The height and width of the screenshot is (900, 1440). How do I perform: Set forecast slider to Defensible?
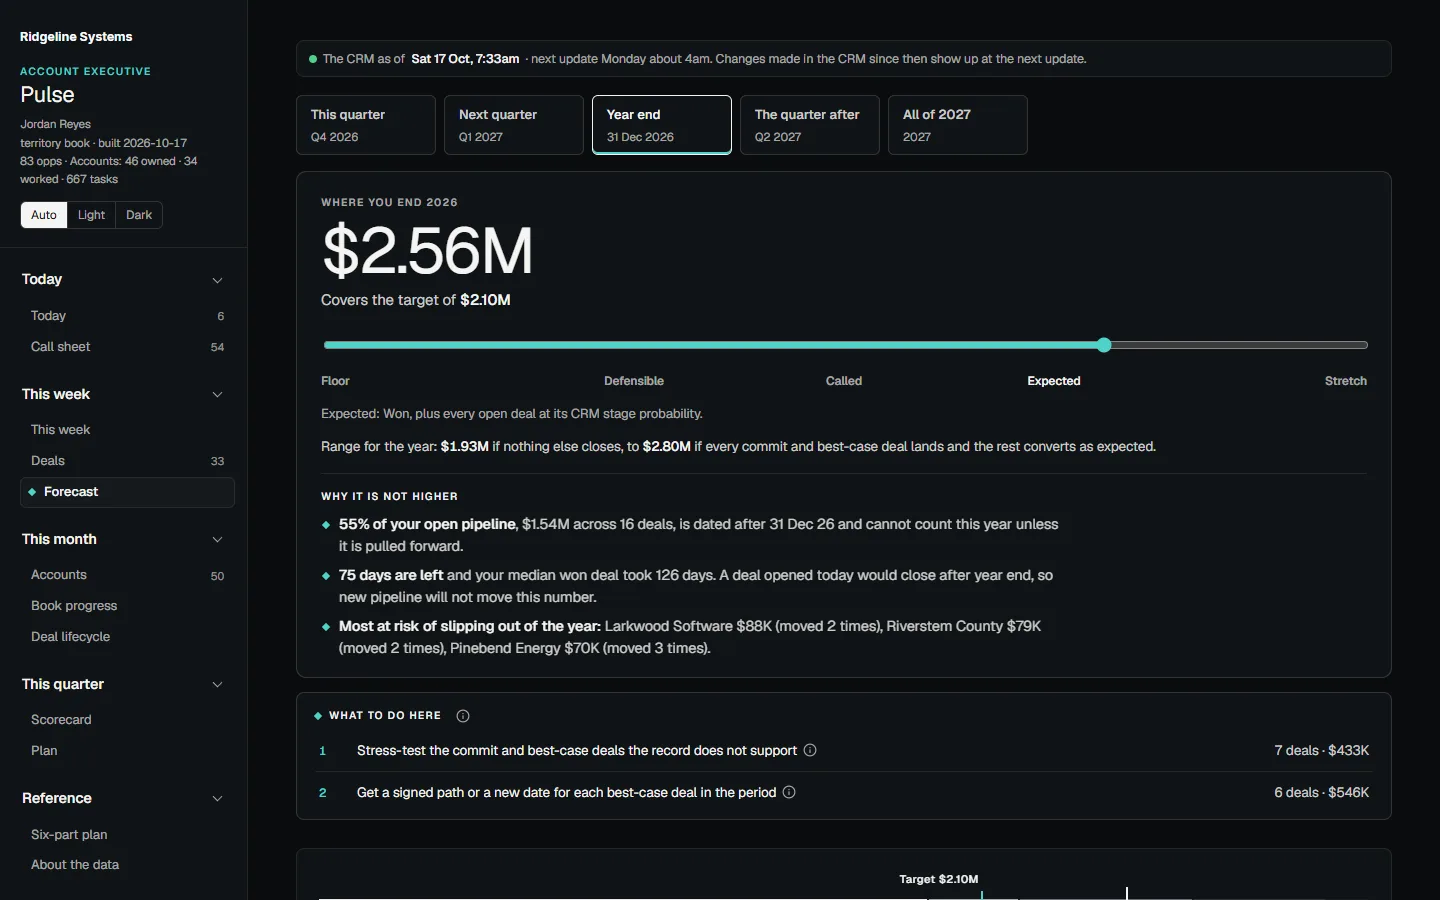634,381
